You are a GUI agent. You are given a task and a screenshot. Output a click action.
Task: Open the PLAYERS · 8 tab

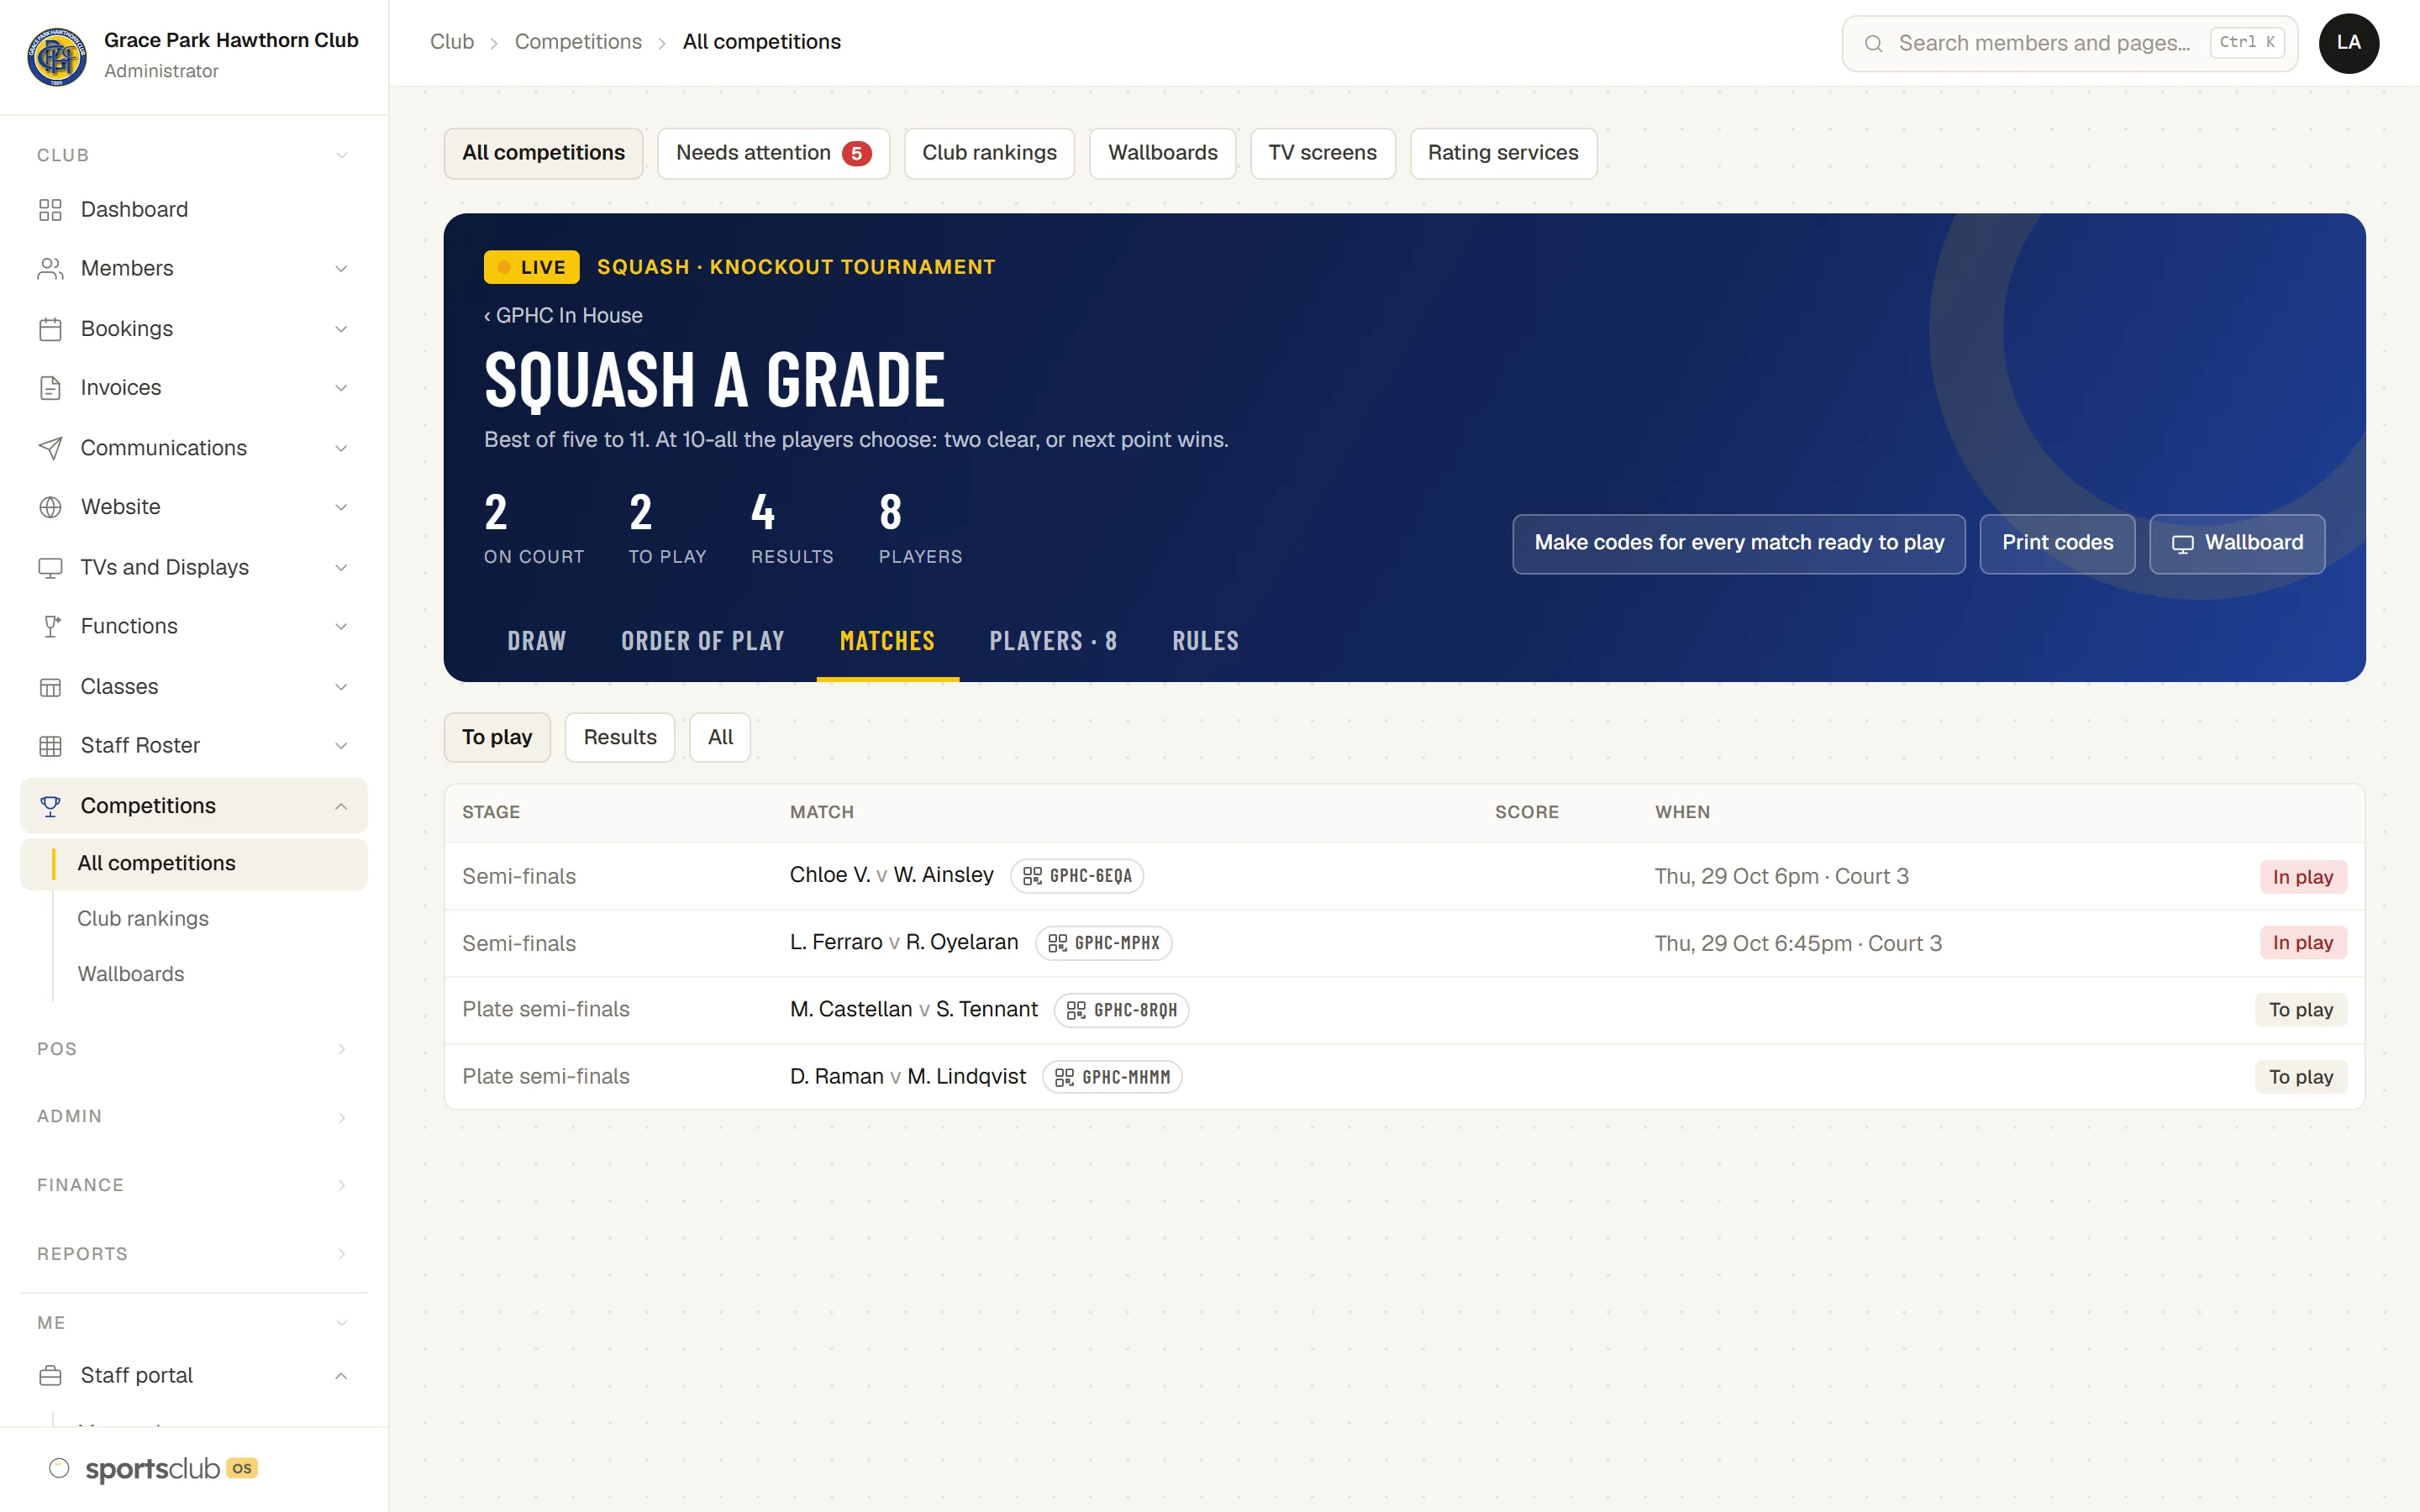(1053, 641)
